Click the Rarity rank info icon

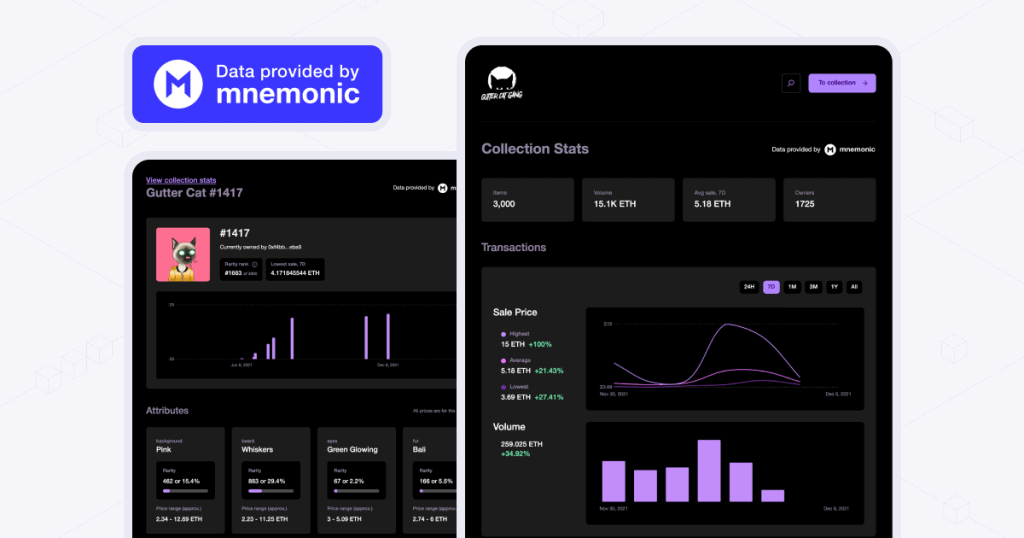tap(255, 264)
